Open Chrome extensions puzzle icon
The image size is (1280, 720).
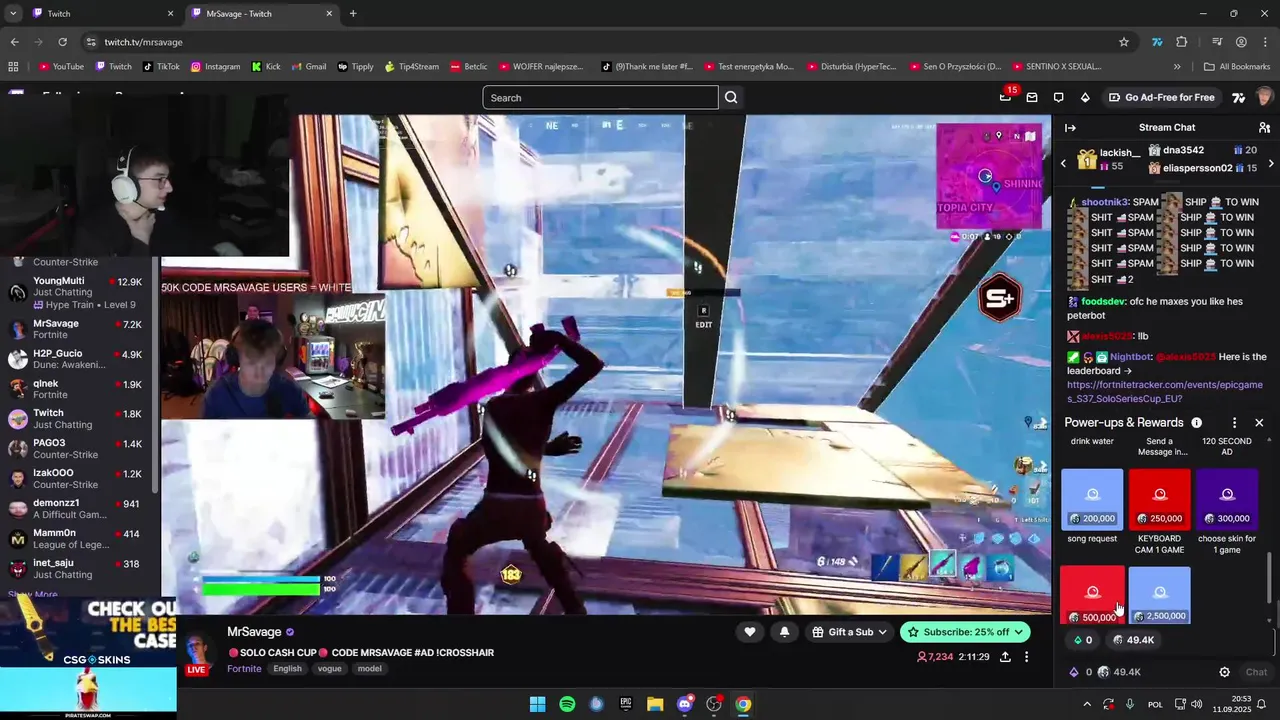(1182, 42)
